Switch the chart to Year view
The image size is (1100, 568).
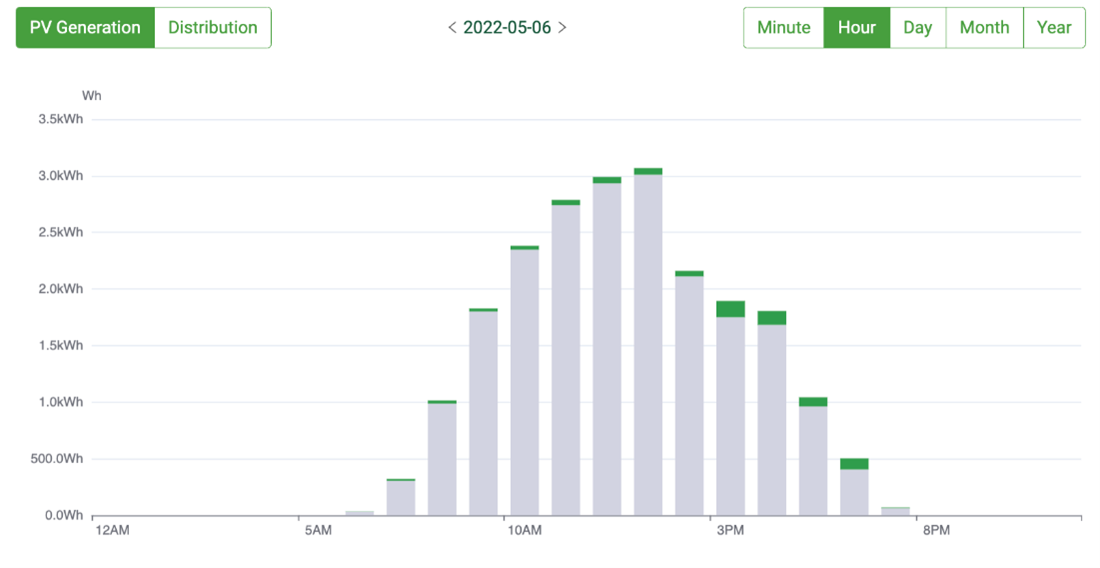1054,28
